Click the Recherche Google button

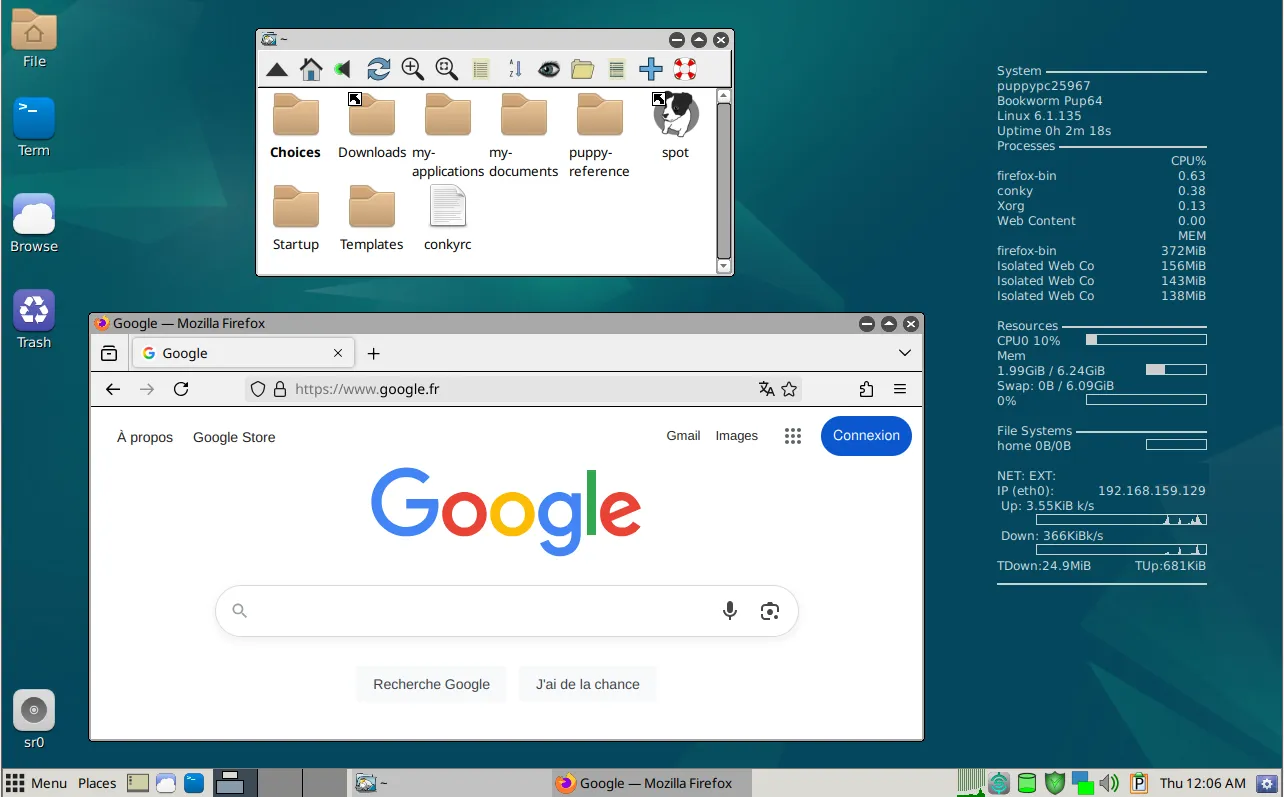tap(431, 684)
